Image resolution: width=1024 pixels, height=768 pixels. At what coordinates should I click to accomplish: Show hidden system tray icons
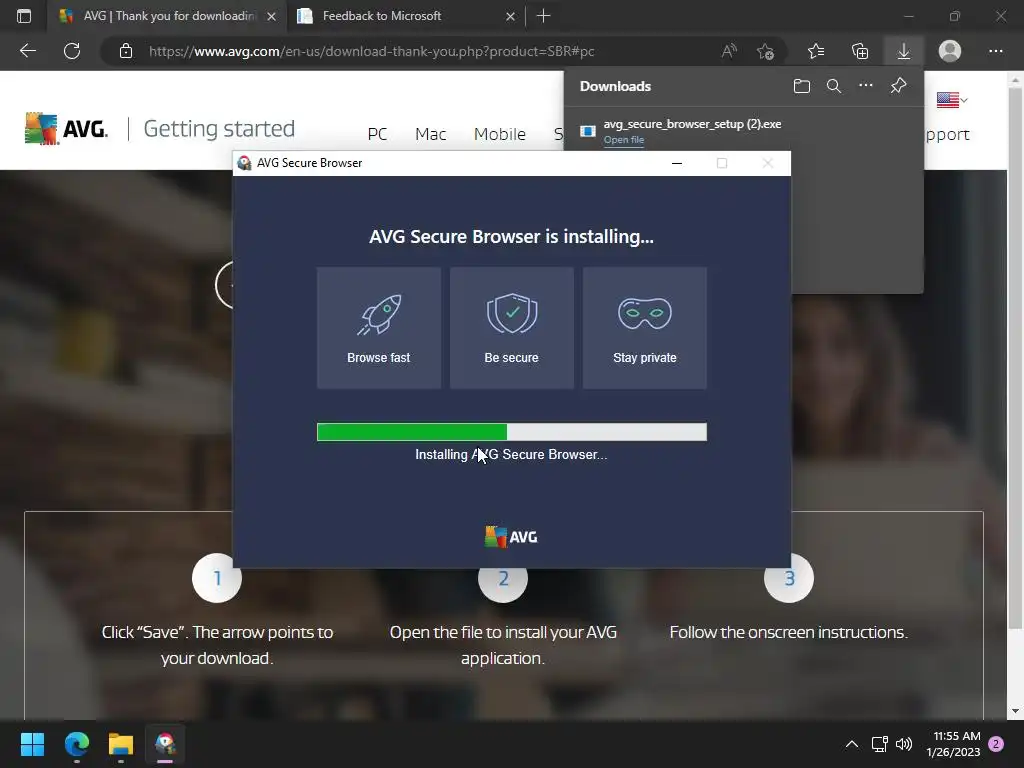coord(852,744)
